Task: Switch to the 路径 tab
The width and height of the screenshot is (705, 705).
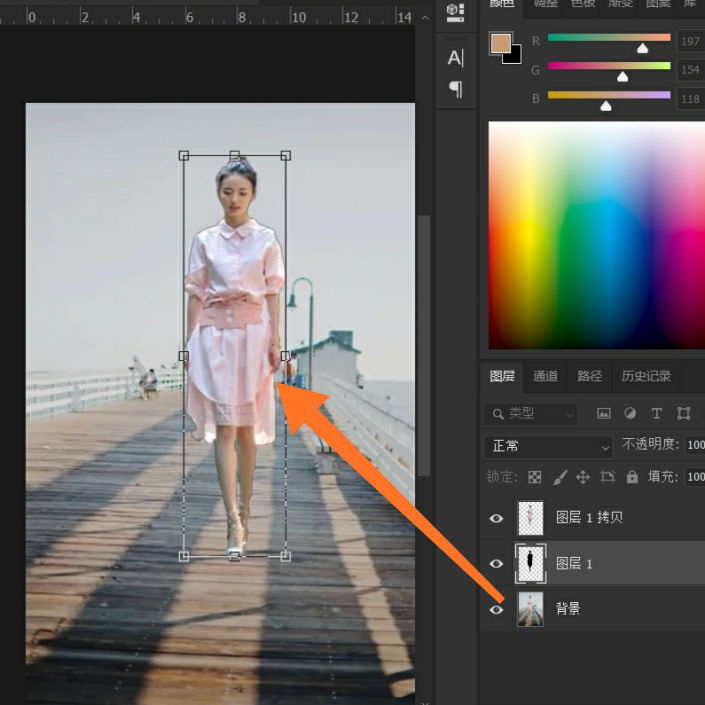Action: [x=589, y=376]
